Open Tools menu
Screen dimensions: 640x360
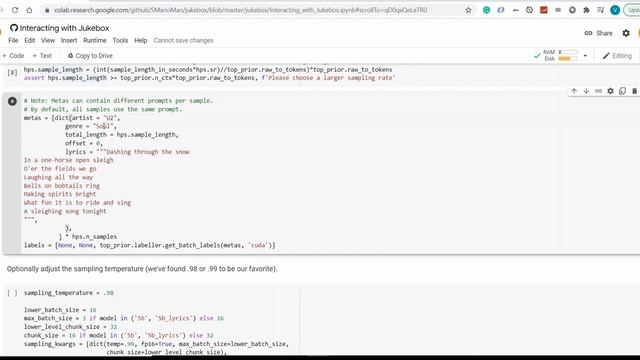click(120, 40)
